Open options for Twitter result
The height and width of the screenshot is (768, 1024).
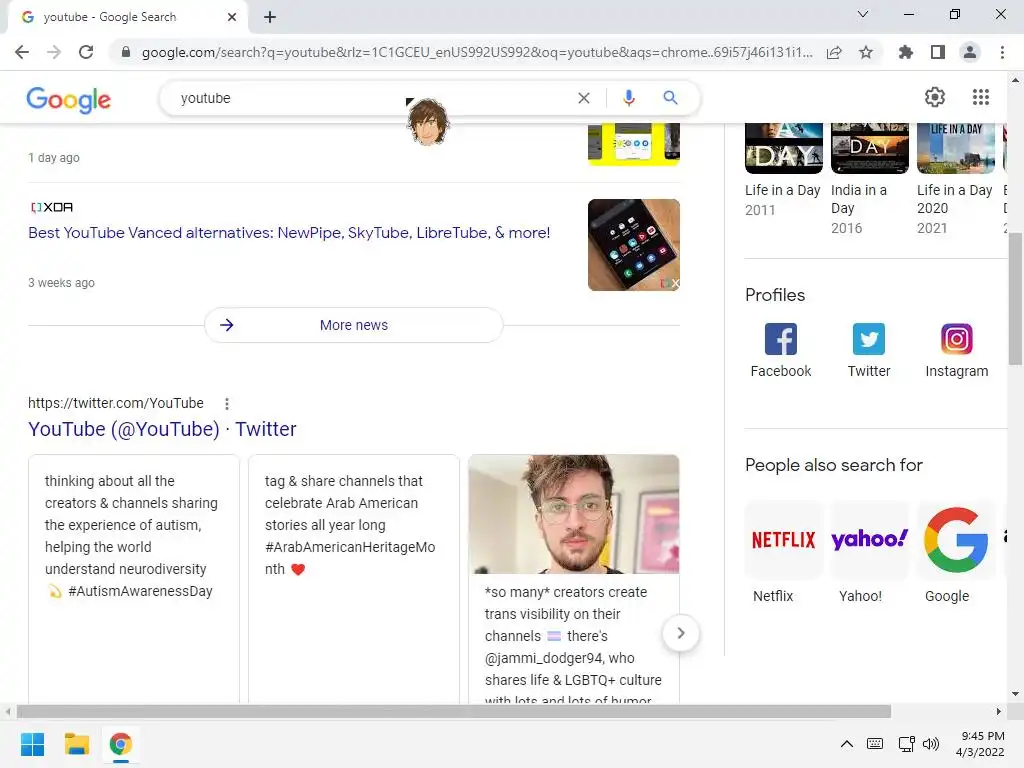(x=227, y=404)
